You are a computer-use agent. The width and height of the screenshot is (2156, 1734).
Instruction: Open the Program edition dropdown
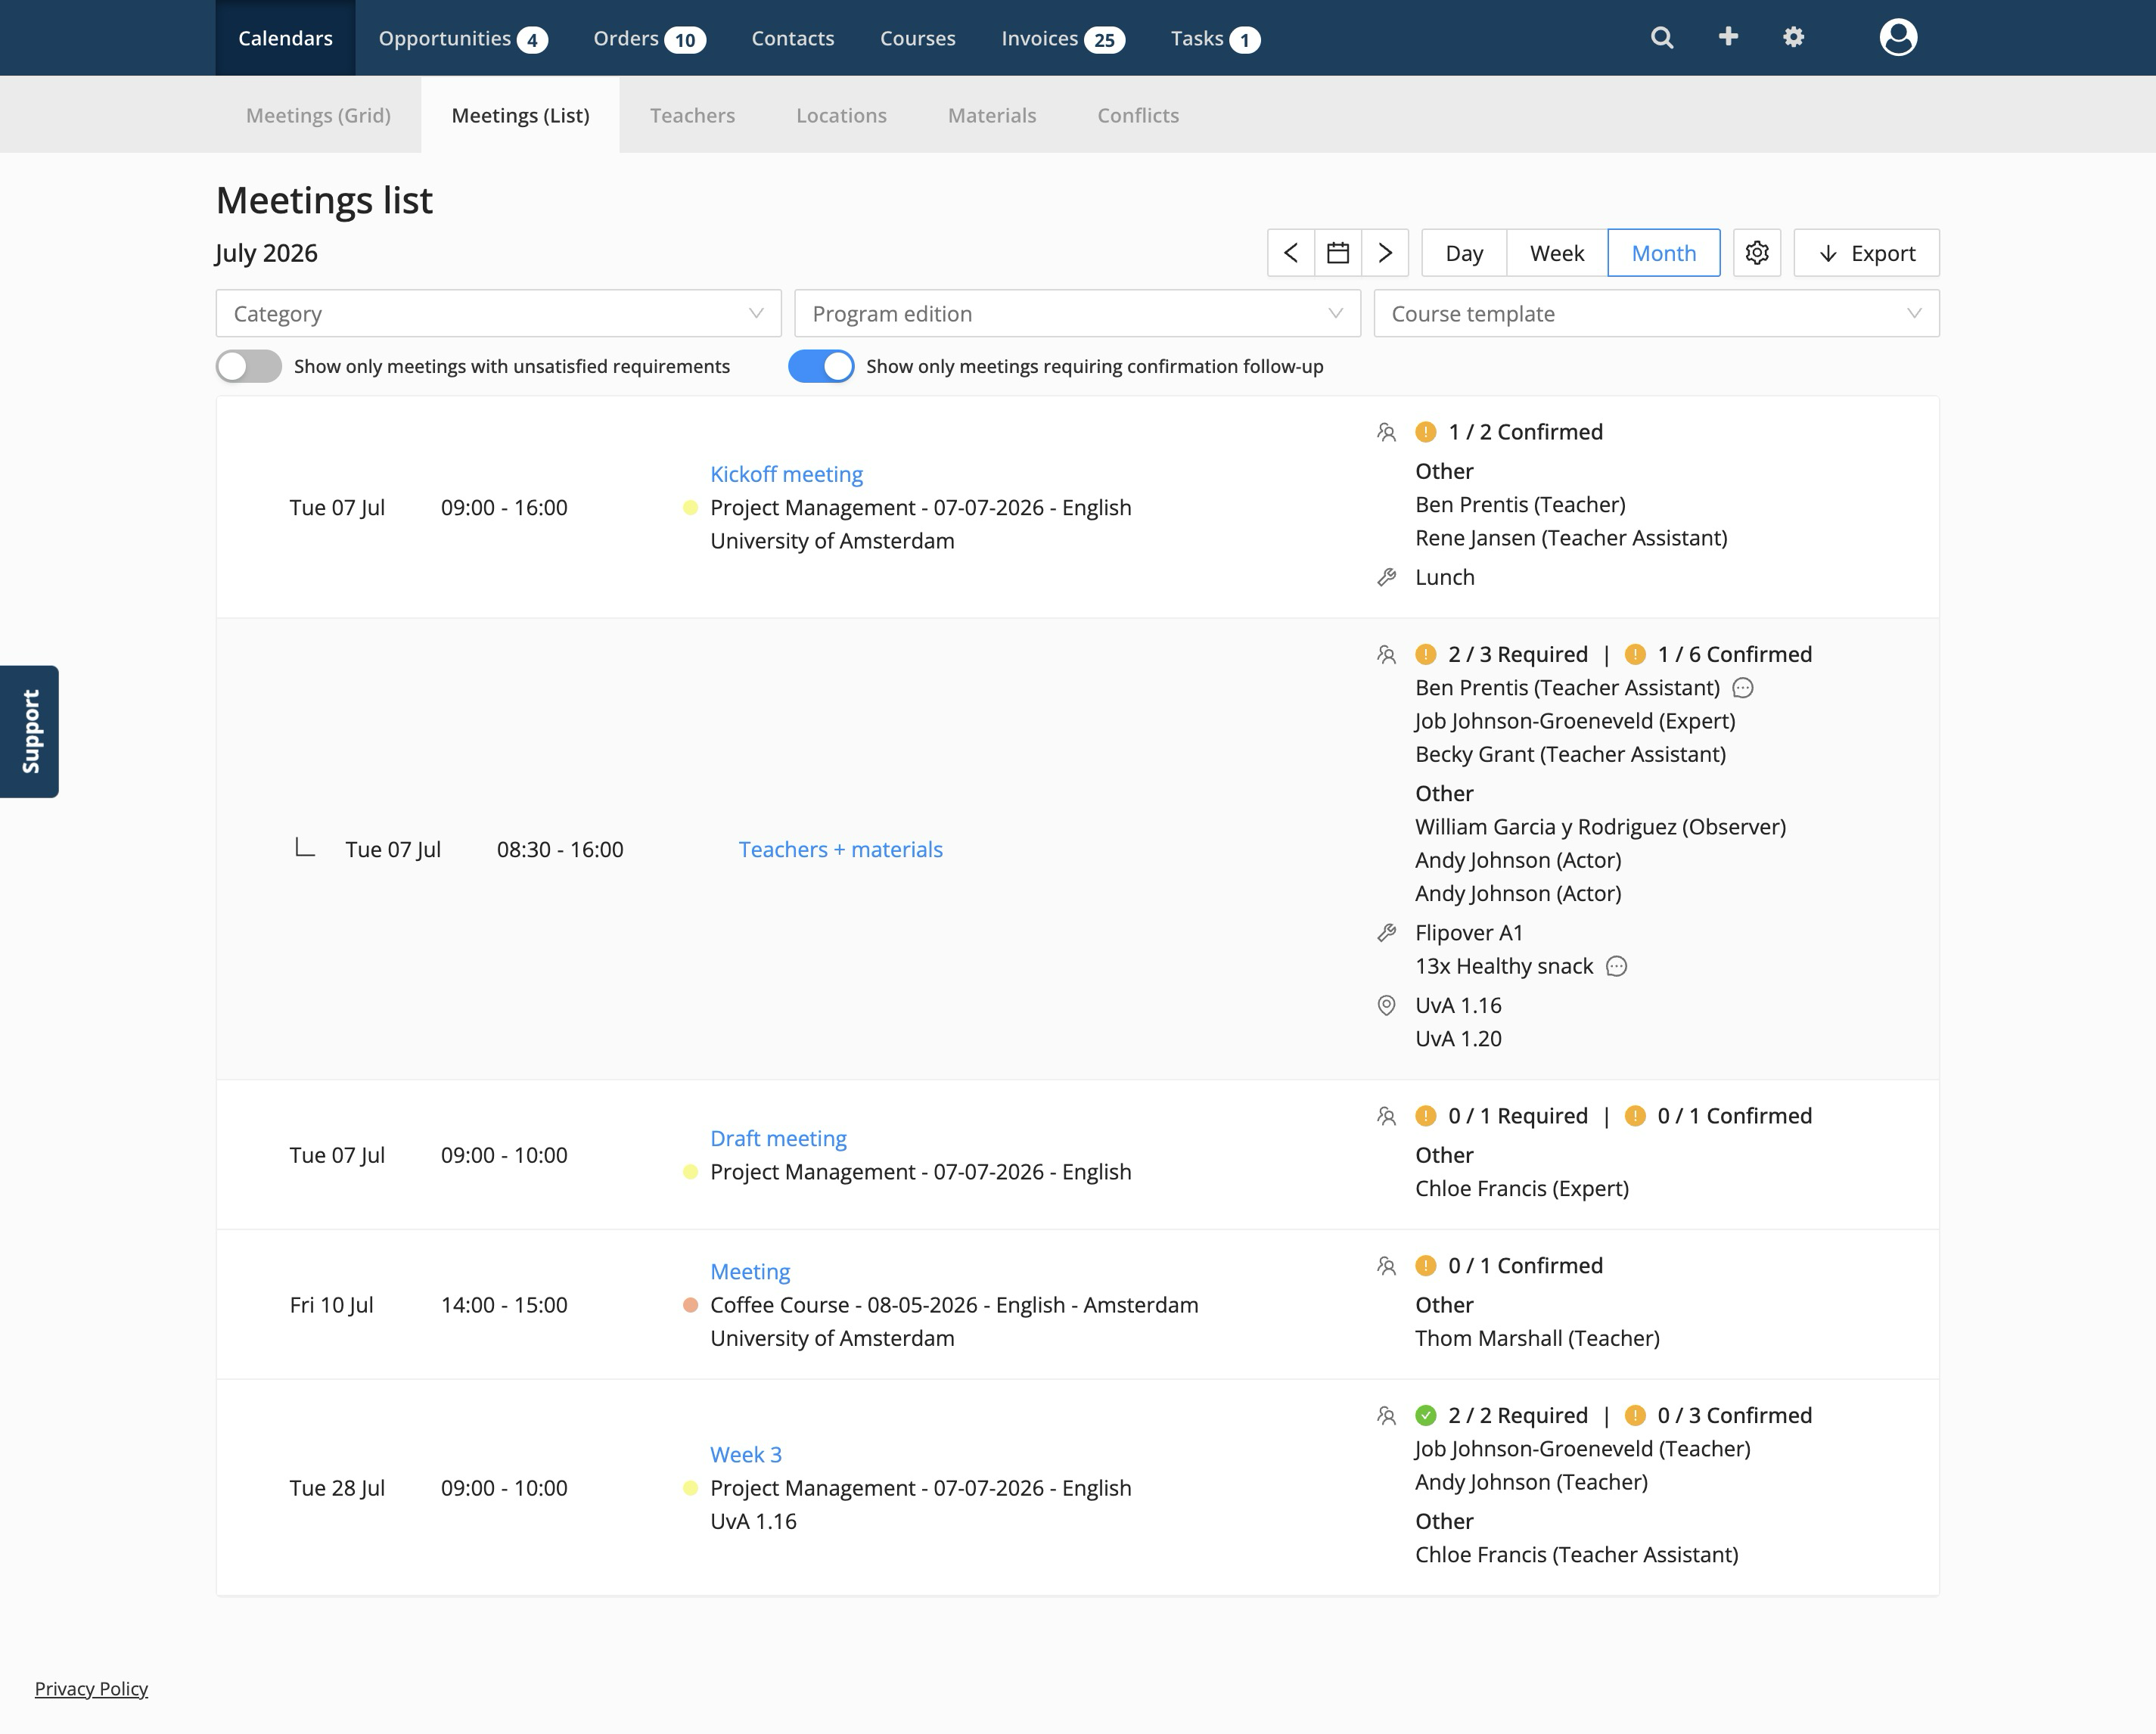(x=1077, y=313)
